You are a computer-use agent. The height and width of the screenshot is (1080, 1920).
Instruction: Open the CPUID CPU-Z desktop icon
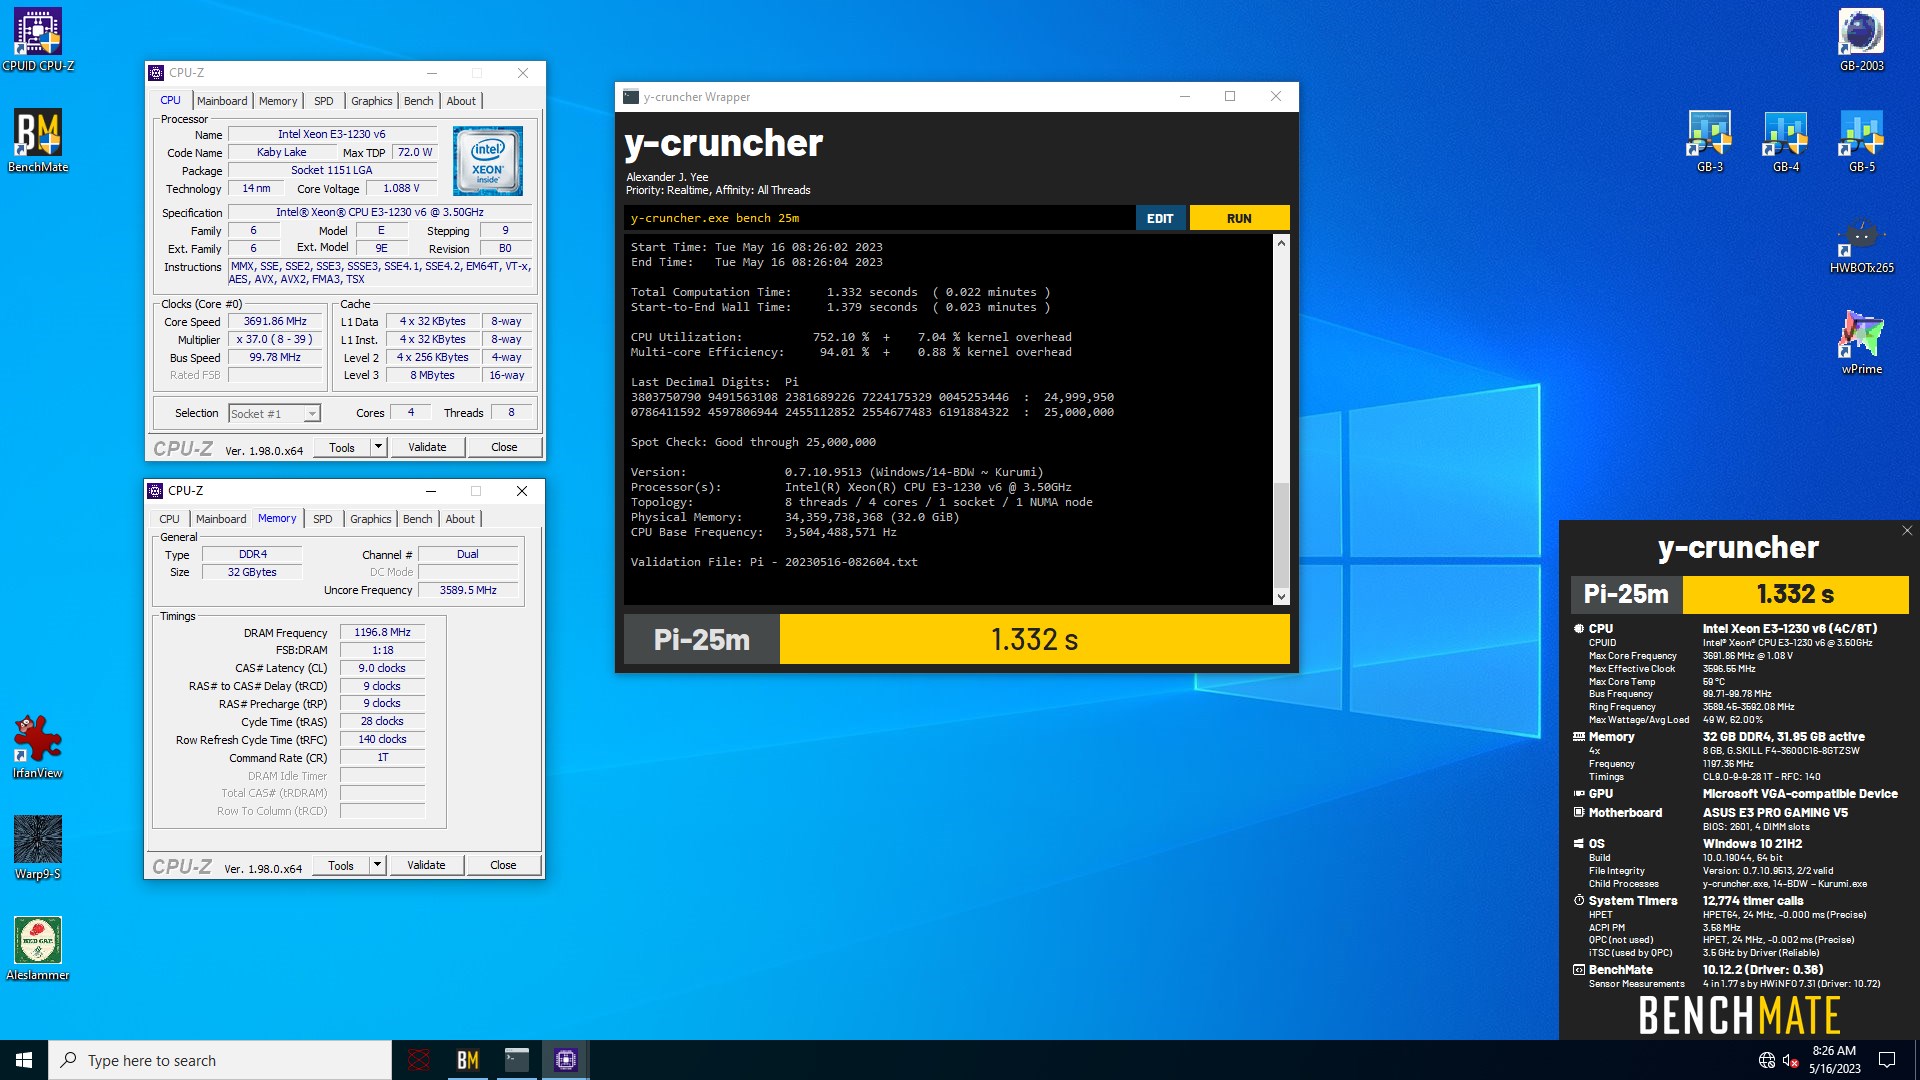38,40
